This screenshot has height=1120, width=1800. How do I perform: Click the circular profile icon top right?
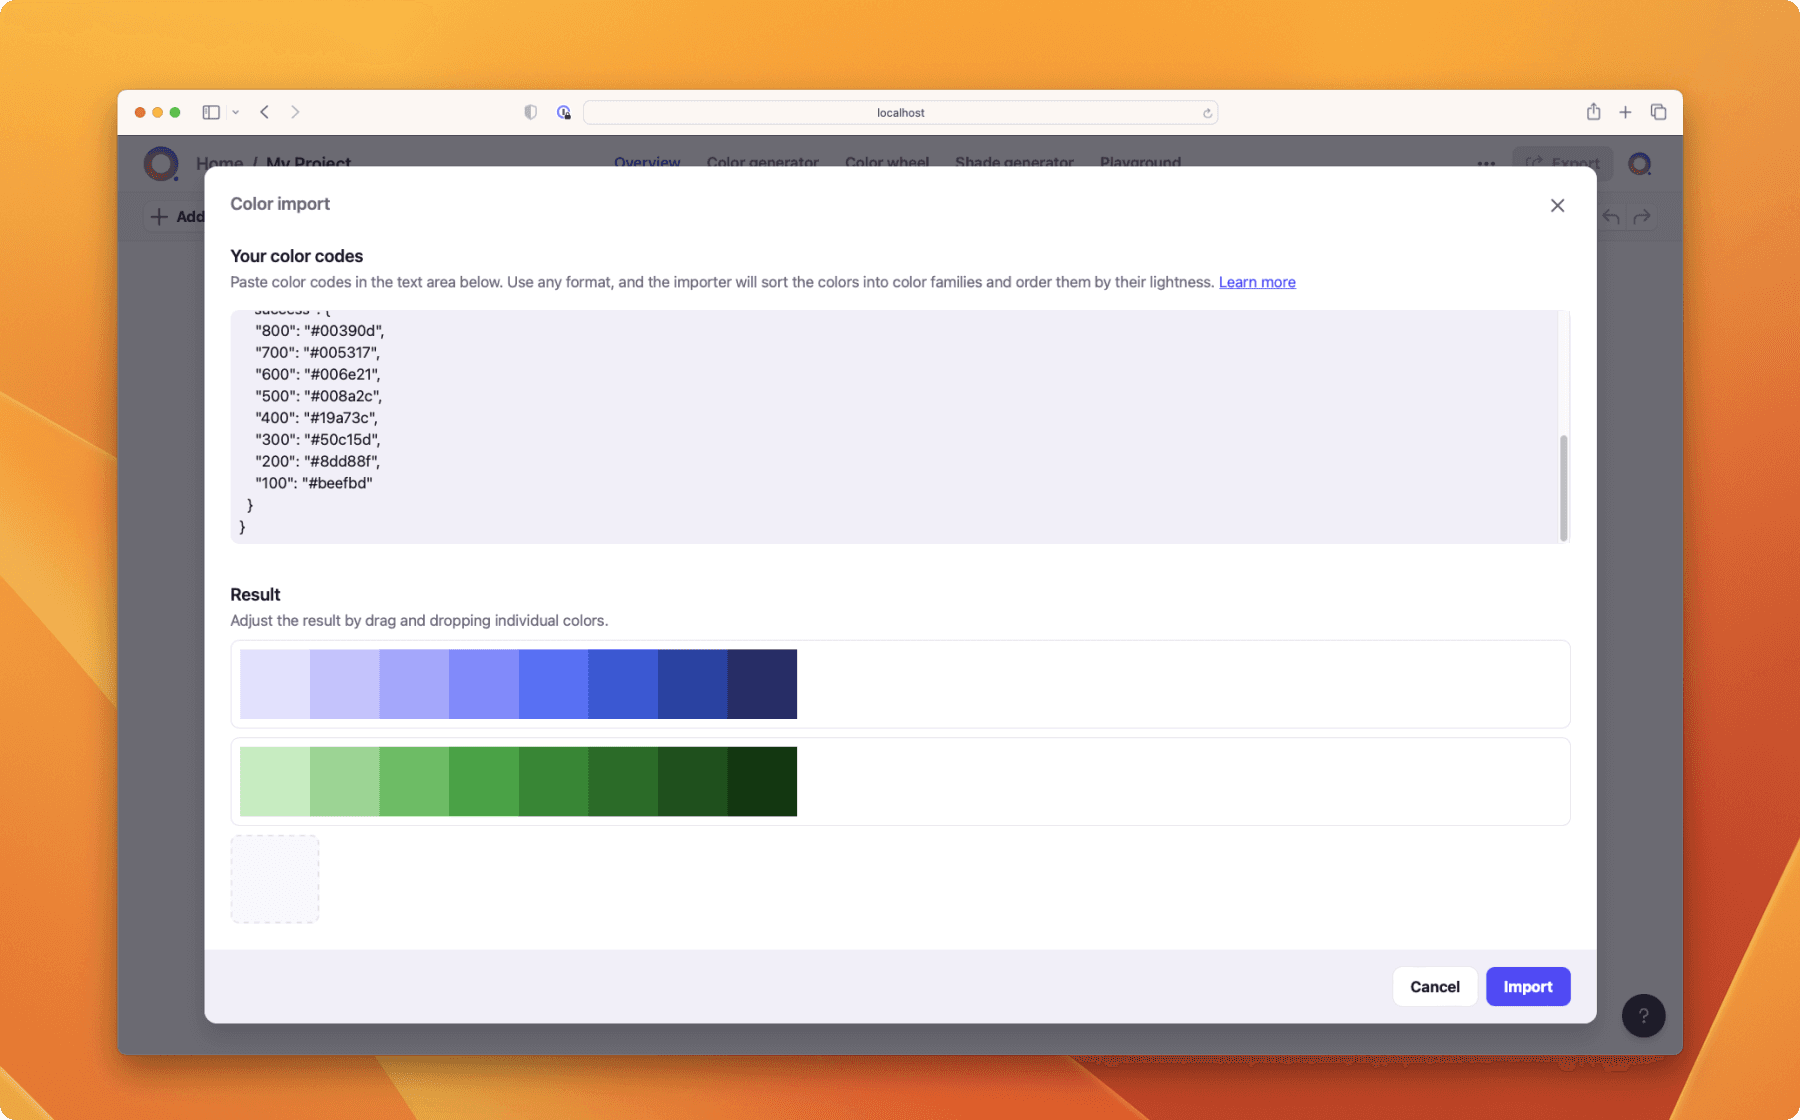click(x=1640, y=163)
